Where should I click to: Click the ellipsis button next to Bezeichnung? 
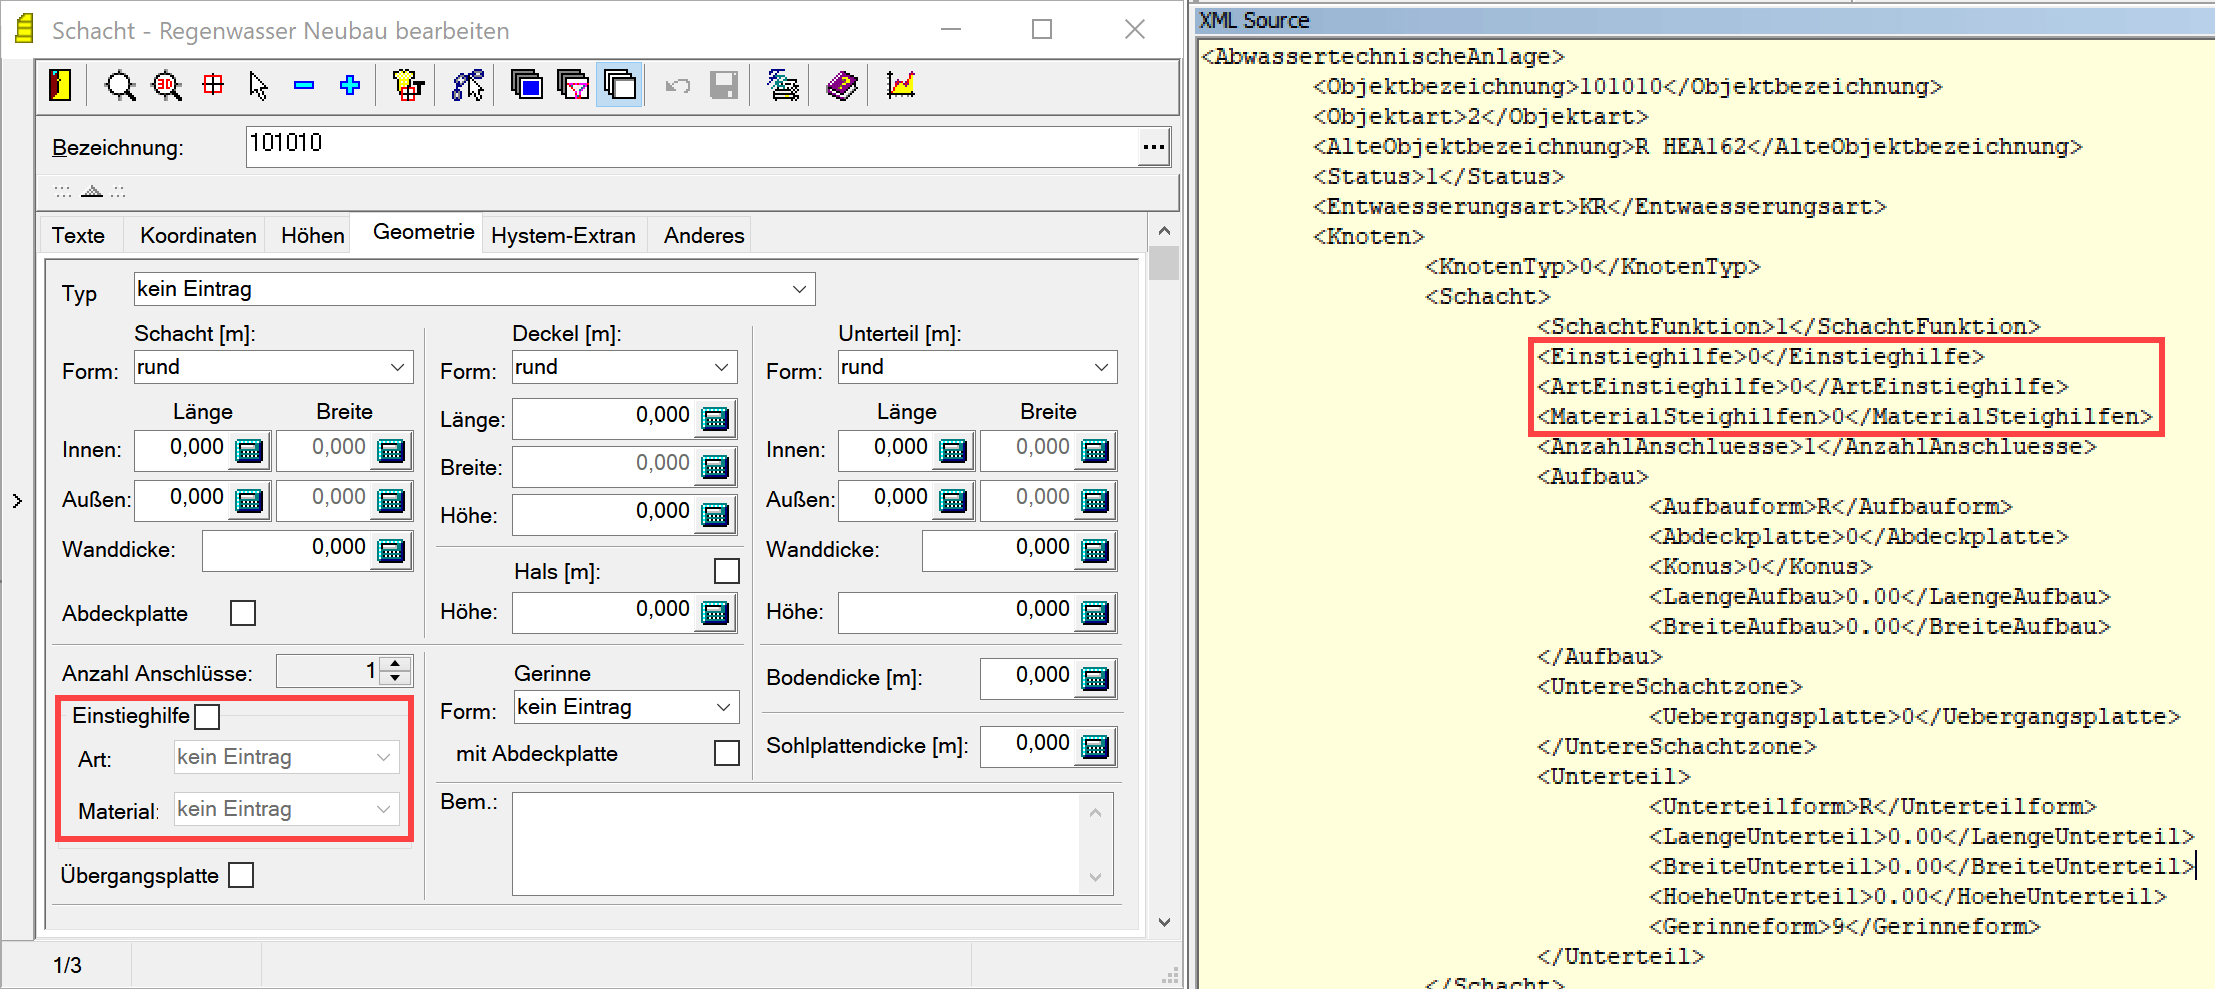point(1153,147)
